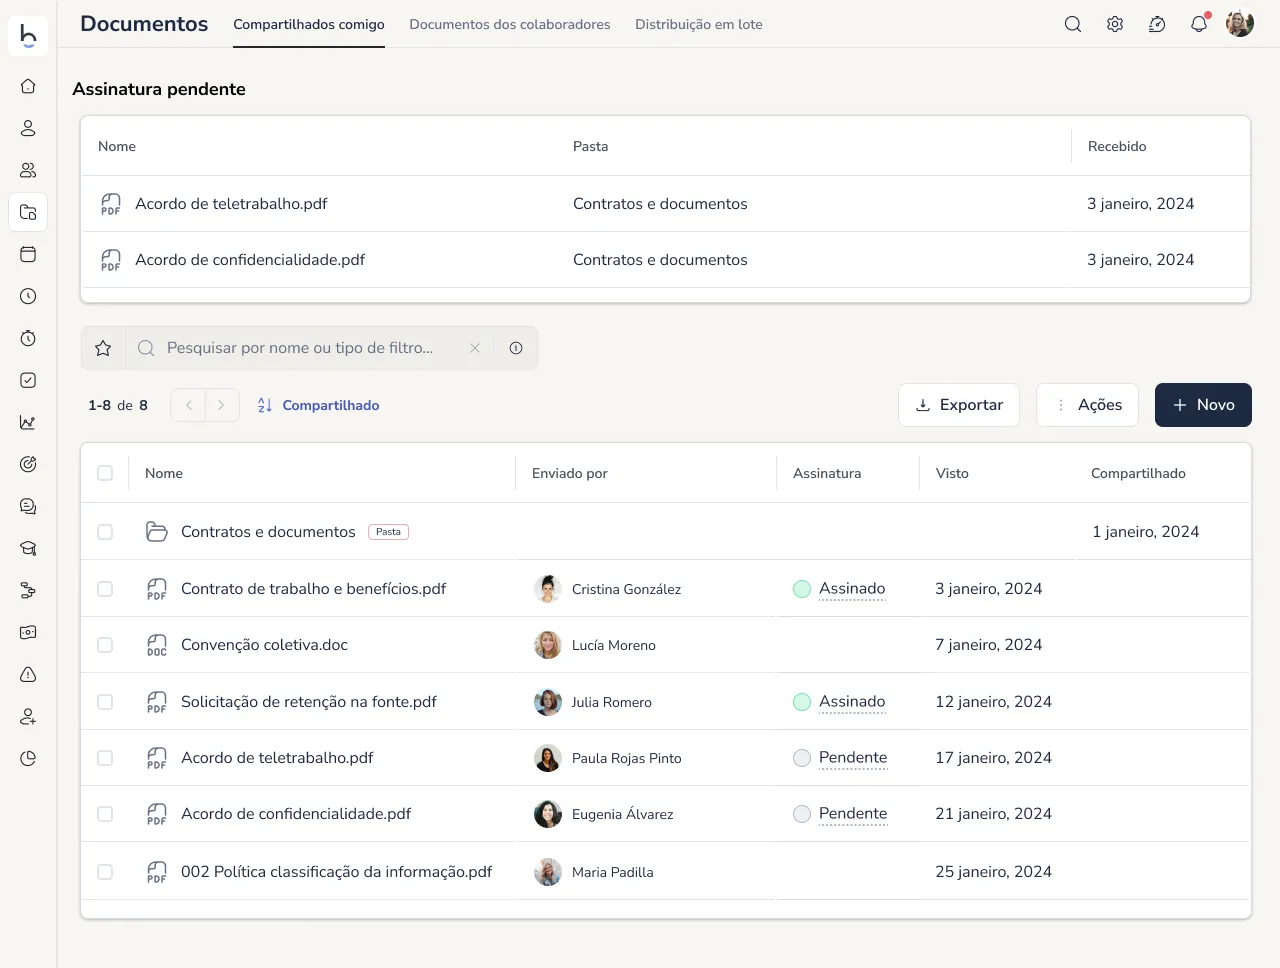1280x968 pixels.
Task: Open the help chat icon in header
Action: [x=1157, y=24]
